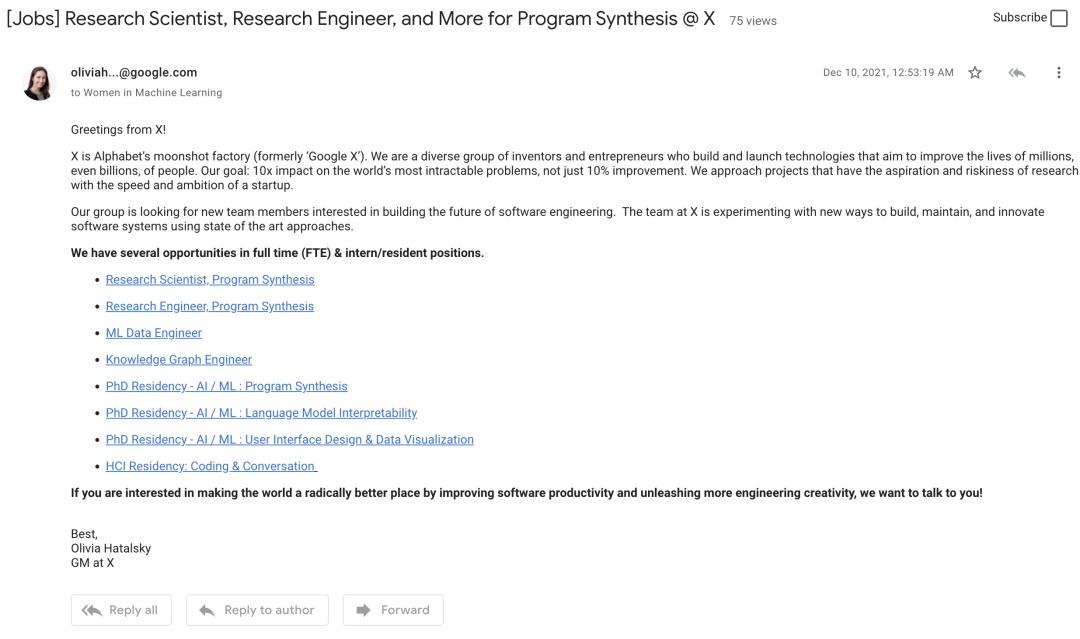This screenshot has height=639, width=1080.
Task: Follow the ML Data Engineer link
Action: (x=154, y=333)
